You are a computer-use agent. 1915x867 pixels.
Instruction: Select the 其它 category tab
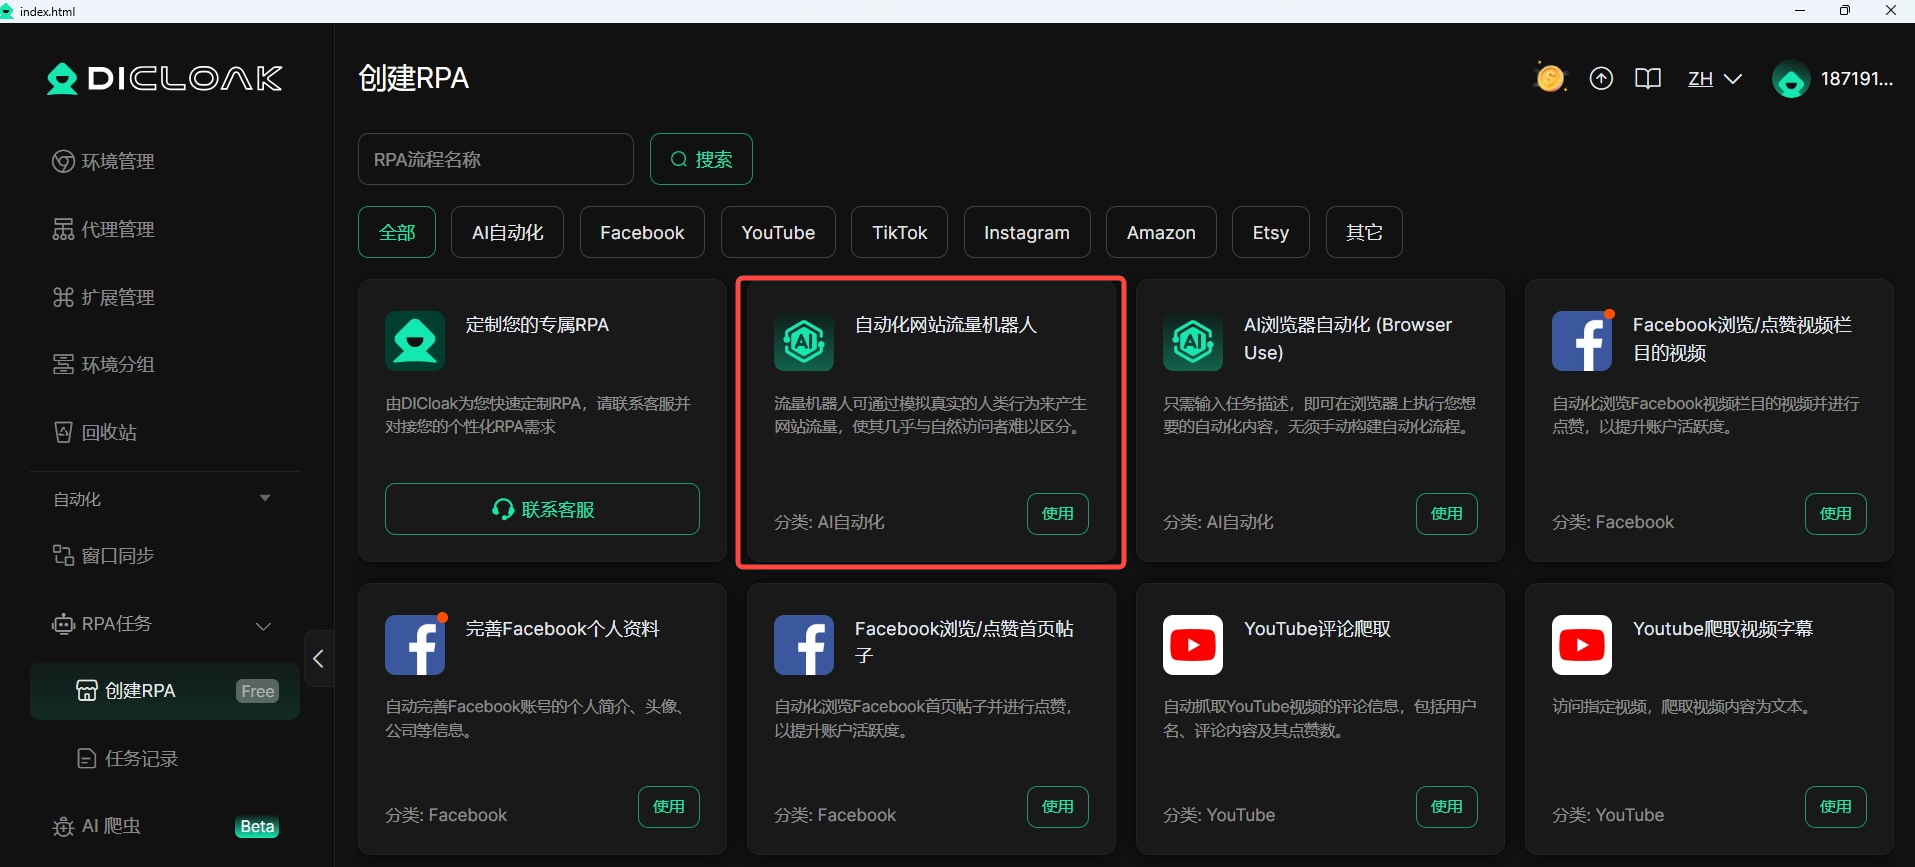1364,232
